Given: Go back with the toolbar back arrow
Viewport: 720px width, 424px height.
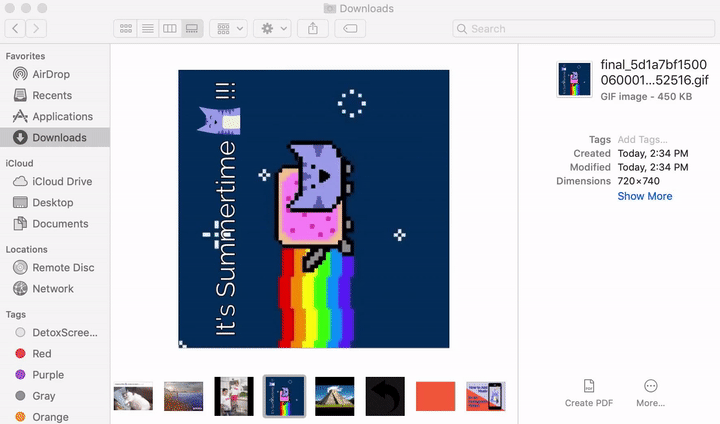Looking at the screenshot, I should click(15, 29).
